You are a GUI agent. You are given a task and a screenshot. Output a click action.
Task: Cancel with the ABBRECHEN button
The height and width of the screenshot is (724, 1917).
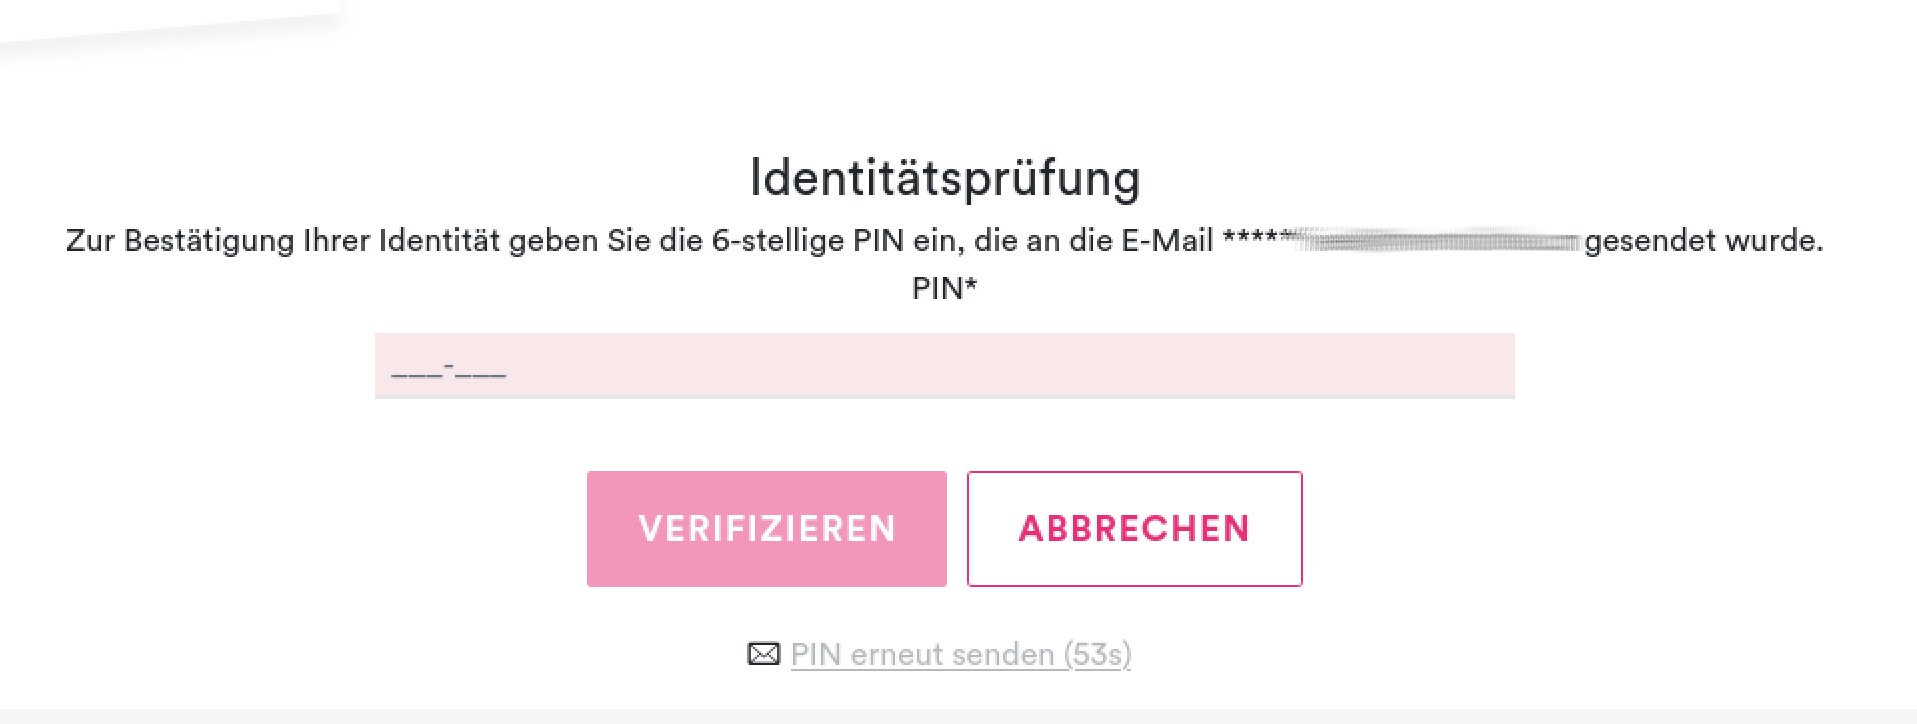(1134, 529)
